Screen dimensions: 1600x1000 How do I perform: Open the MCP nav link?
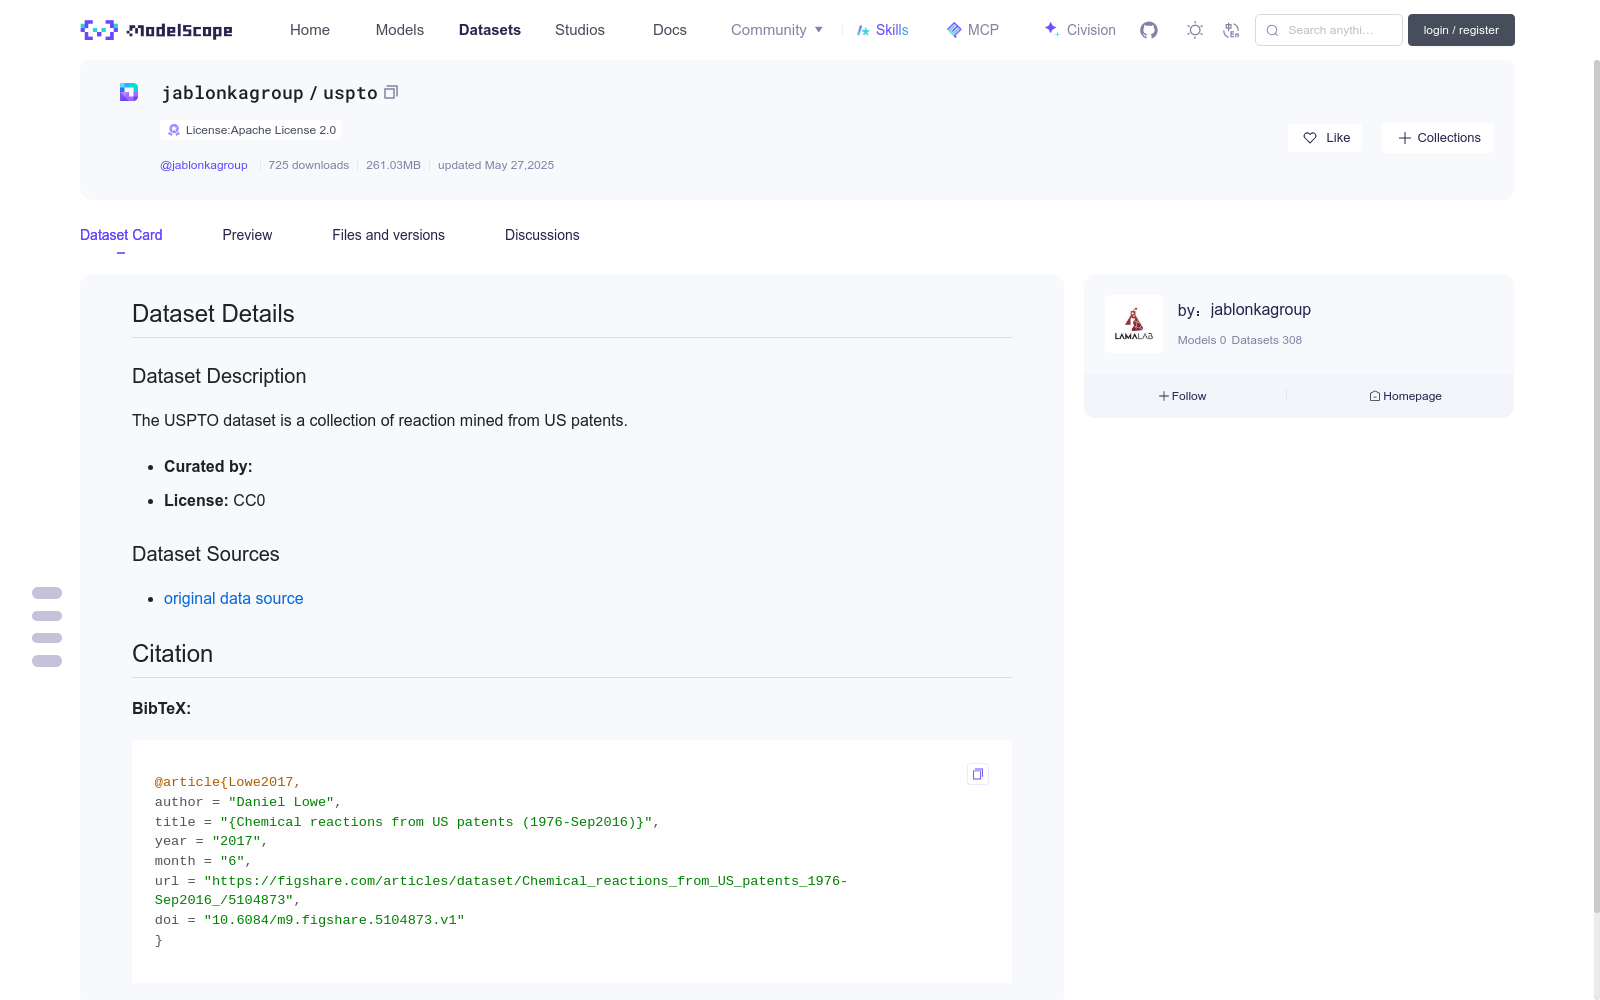coord(973,30)
